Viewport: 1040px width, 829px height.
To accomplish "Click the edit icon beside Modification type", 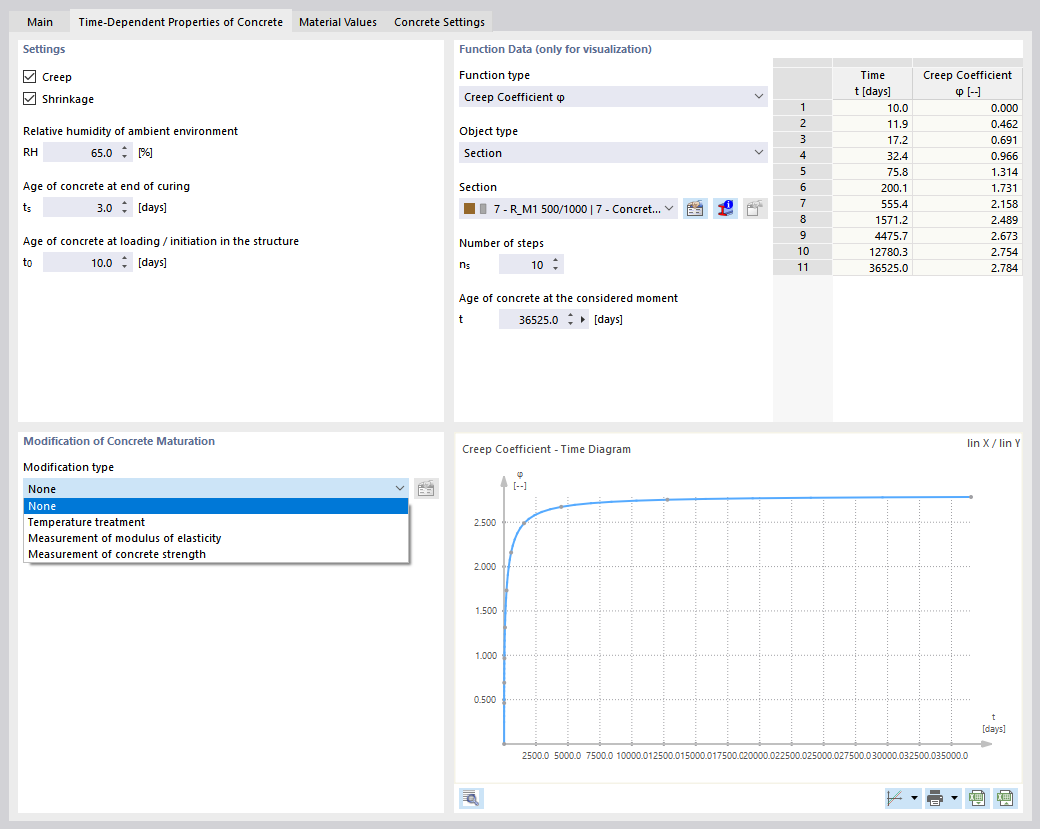I will pos(426,489).
